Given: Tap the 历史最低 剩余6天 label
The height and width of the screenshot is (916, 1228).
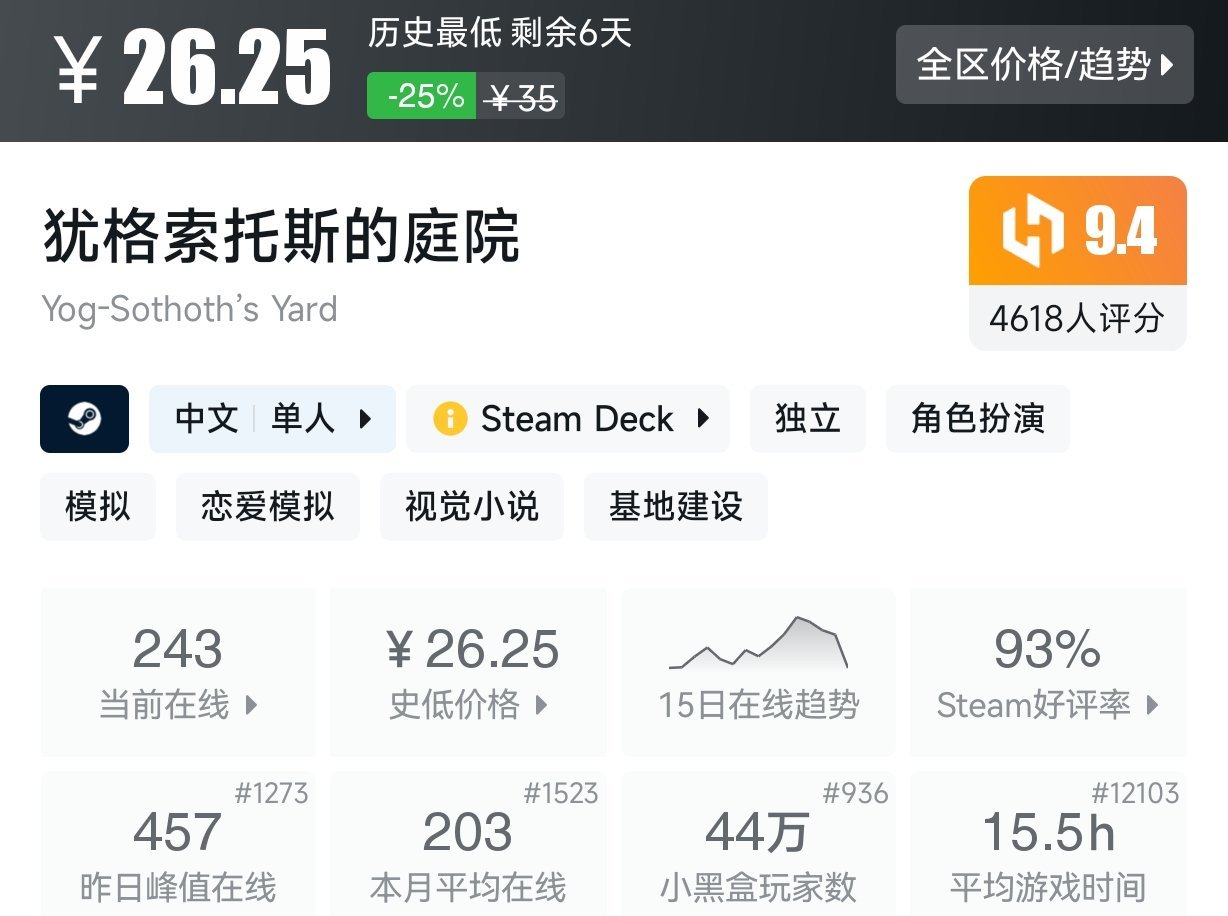Looking at the screenshot, I should click(x=500, y=34).
